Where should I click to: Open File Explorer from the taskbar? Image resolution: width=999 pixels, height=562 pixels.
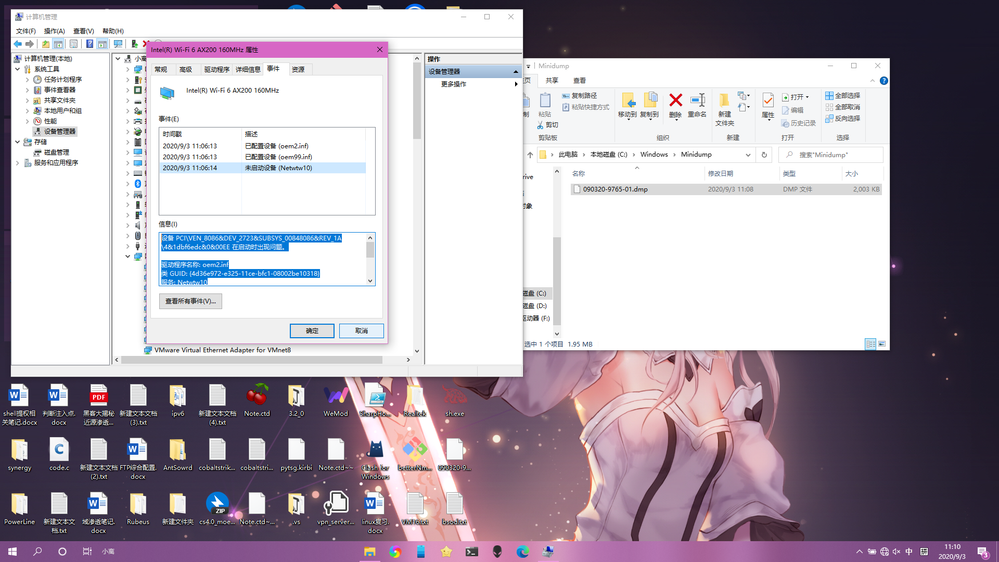click(x=370, y=552)
